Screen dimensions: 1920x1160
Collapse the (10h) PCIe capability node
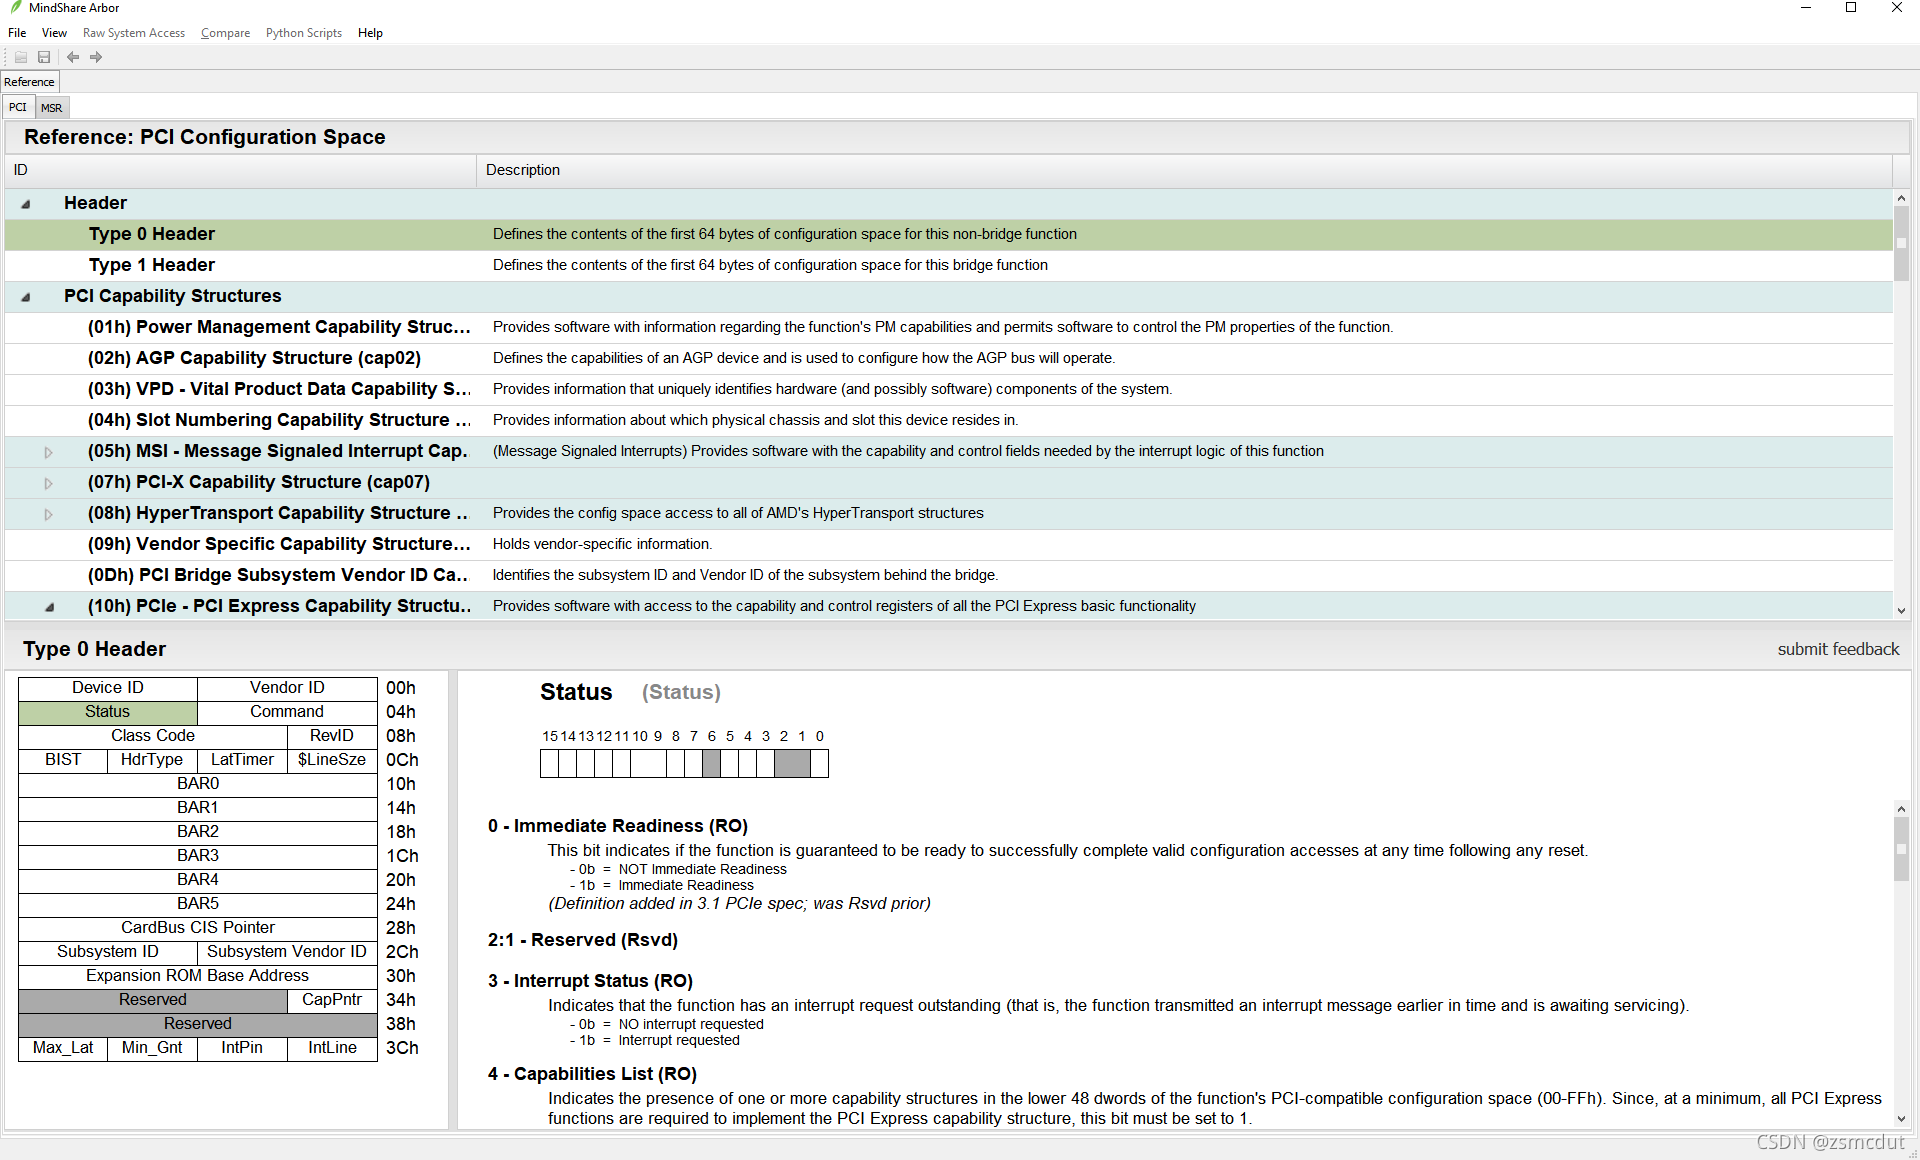49,607
